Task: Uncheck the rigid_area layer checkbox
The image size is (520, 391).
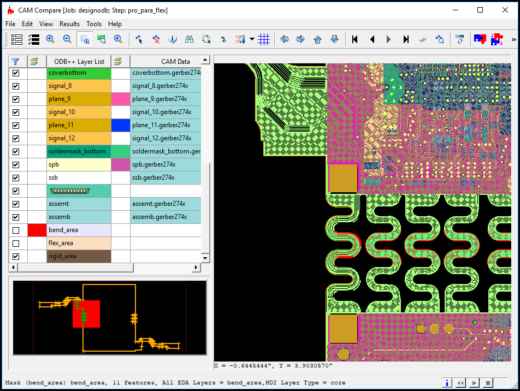Action: [x=16, y=256]
